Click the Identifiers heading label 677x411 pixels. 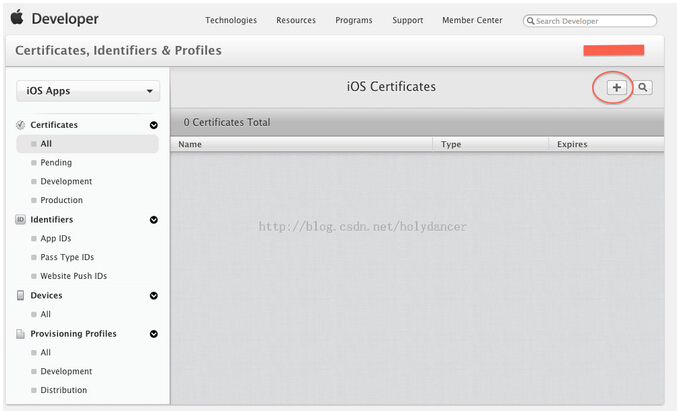pos(51,219)
